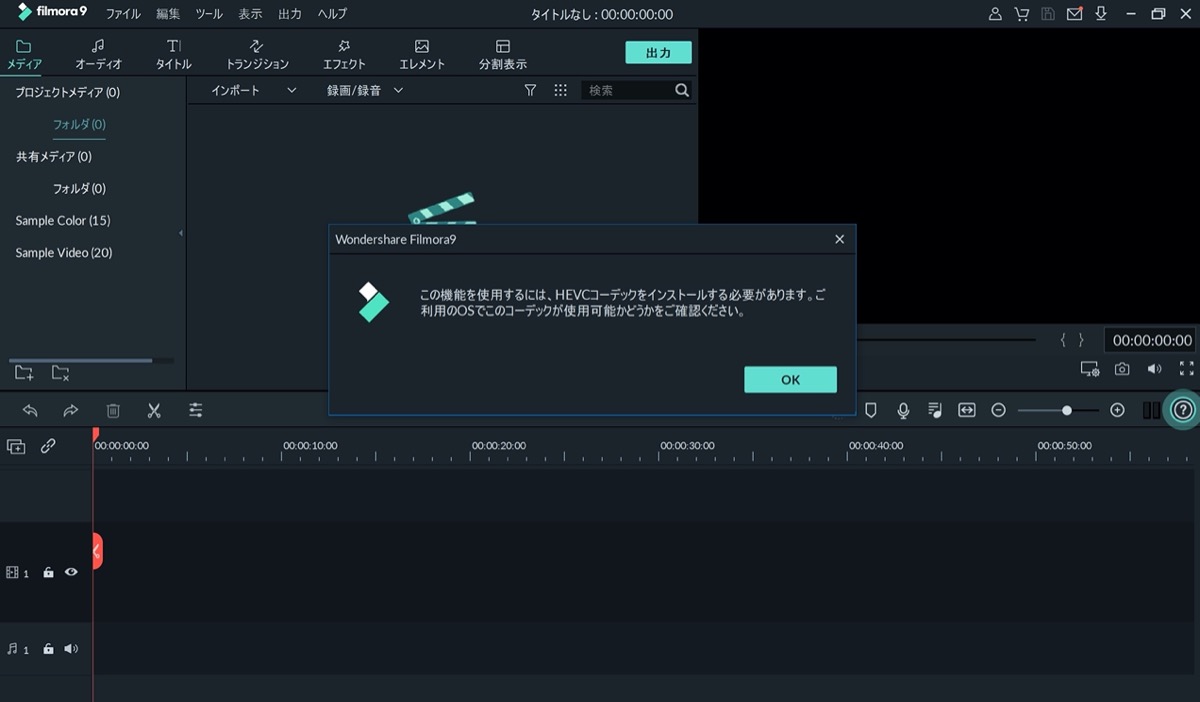The height and width of the screenshot is (702, 1200).
Task: Open the 出力 menu in menu bar
Action: (x=290, y=14)
